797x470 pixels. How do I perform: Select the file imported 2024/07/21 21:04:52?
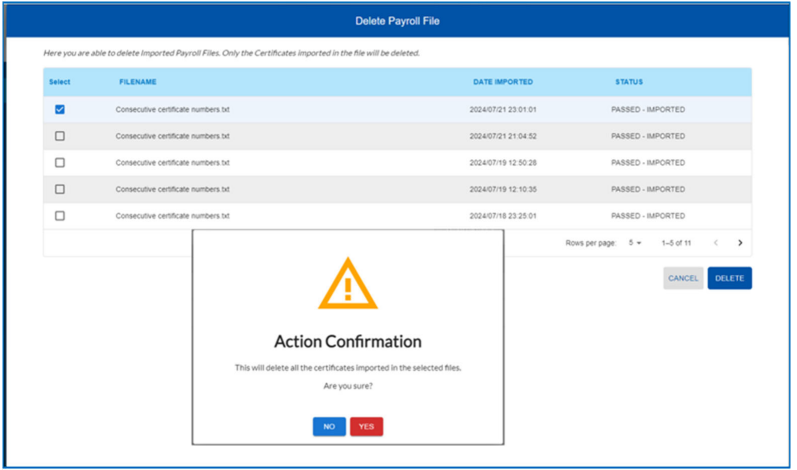[x=60, y=136]
